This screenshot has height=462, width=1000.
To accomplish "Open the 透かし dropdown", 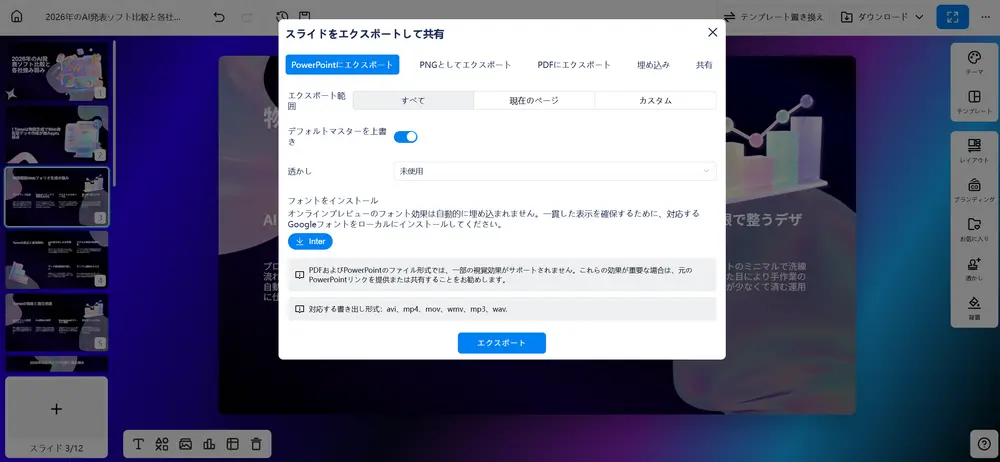I will pos(555,171).
